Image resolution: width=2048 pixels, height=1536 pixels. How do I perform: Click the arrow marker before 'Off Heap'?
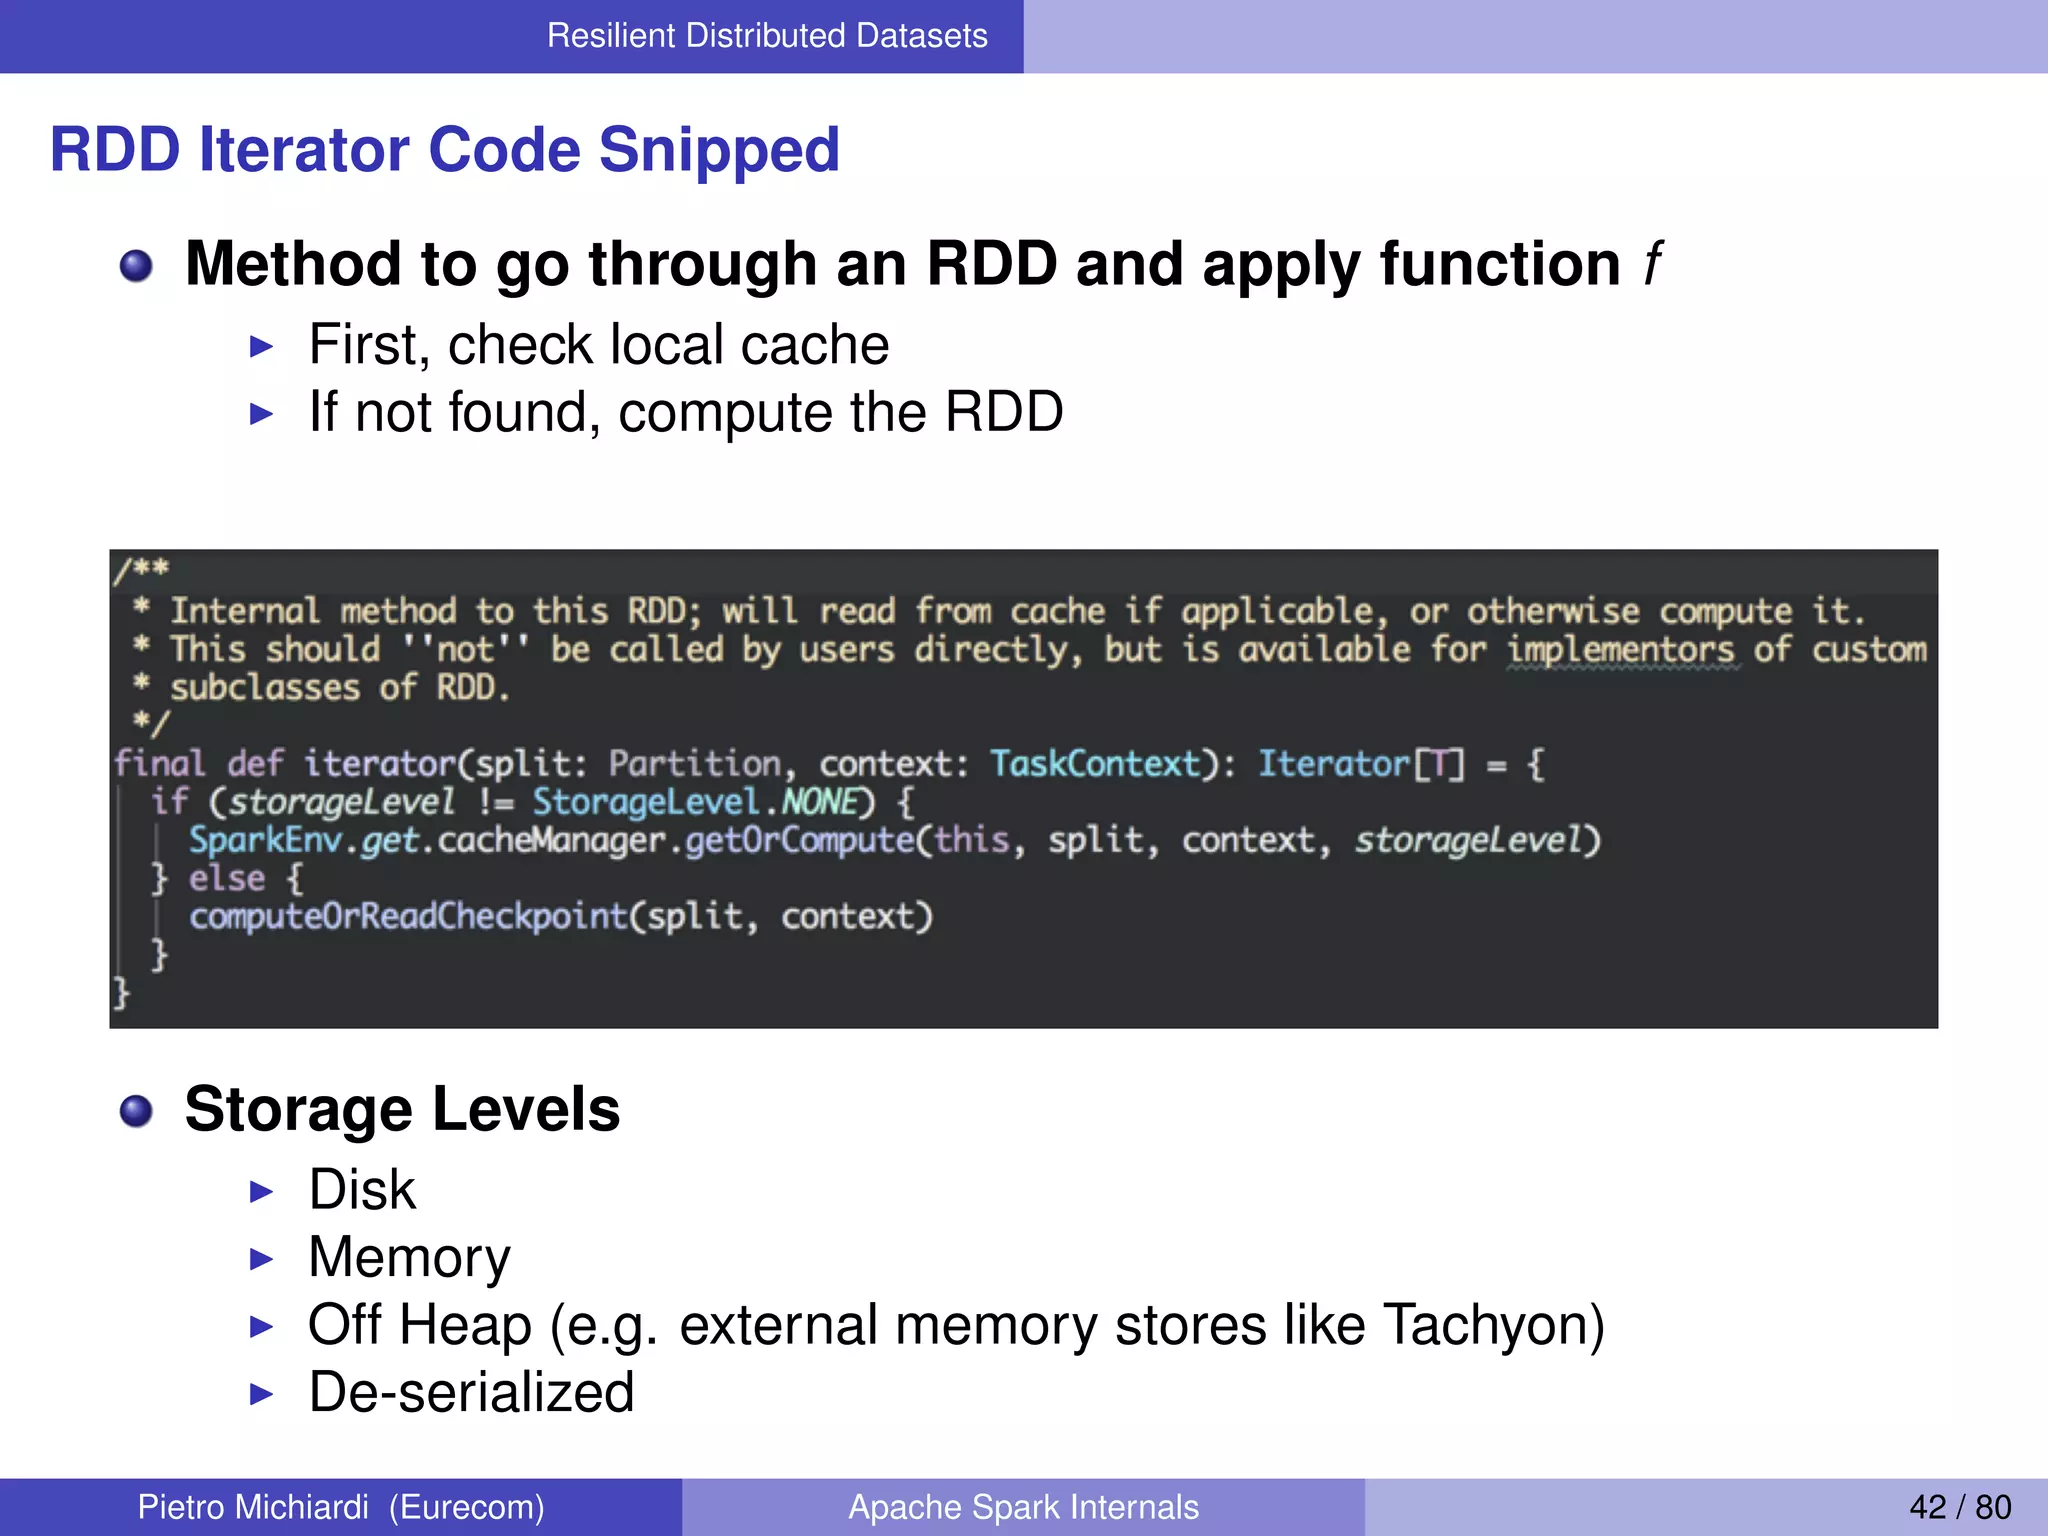point(261,1327)
